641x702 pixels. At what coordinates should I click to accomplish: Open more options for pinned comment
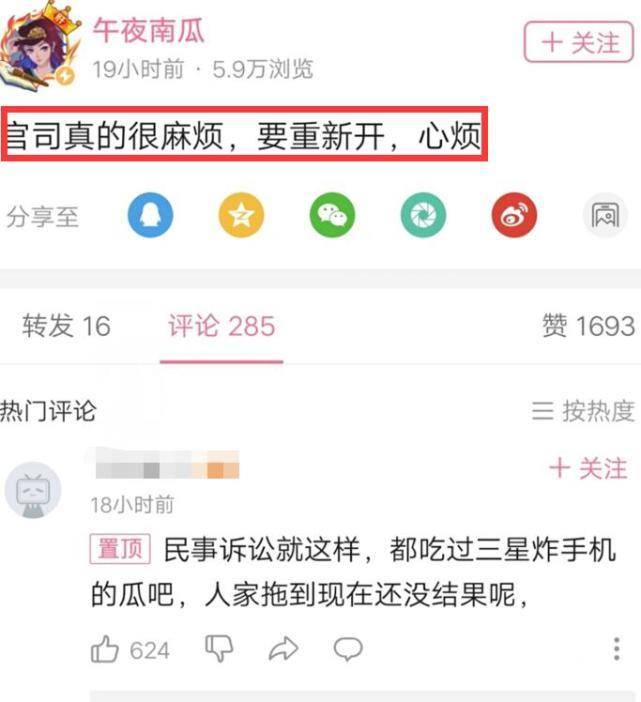point(616,649)
